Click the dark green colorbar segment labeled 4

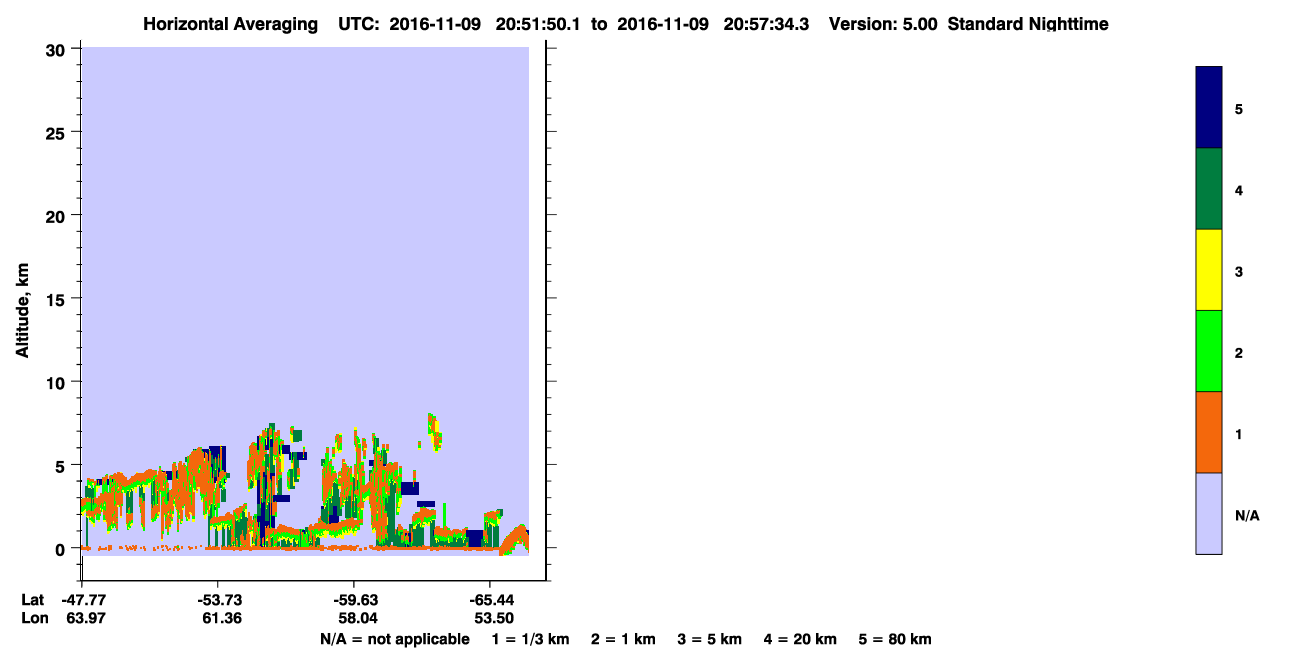(x=1209, y=189)
